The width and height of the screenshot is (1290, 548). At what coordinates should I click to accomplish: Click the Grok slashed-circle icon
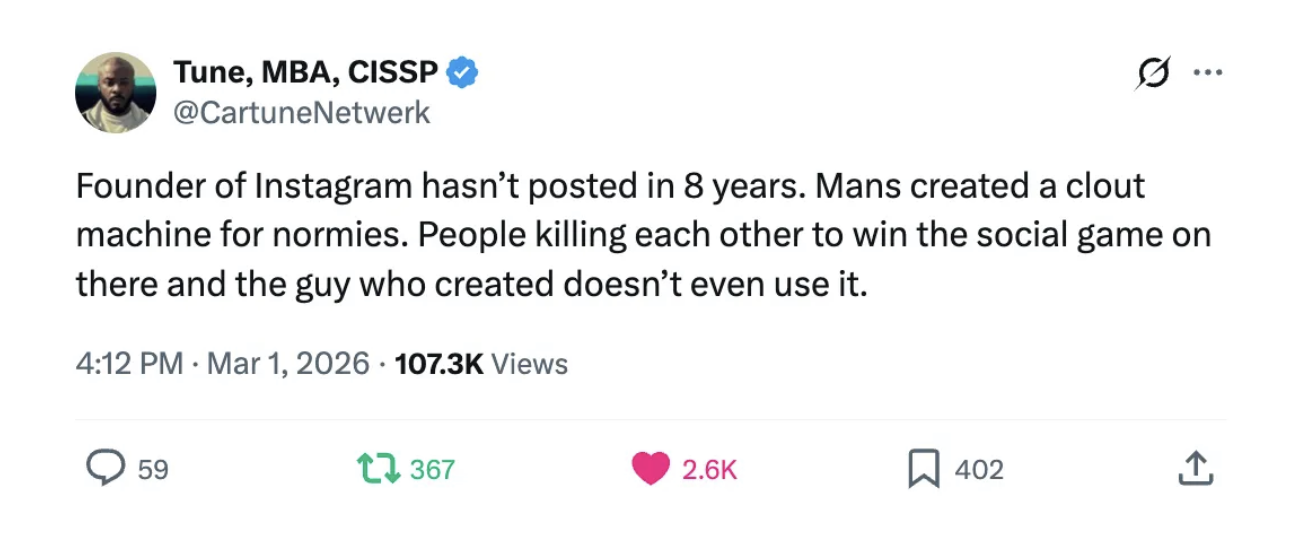point(1154,74)
